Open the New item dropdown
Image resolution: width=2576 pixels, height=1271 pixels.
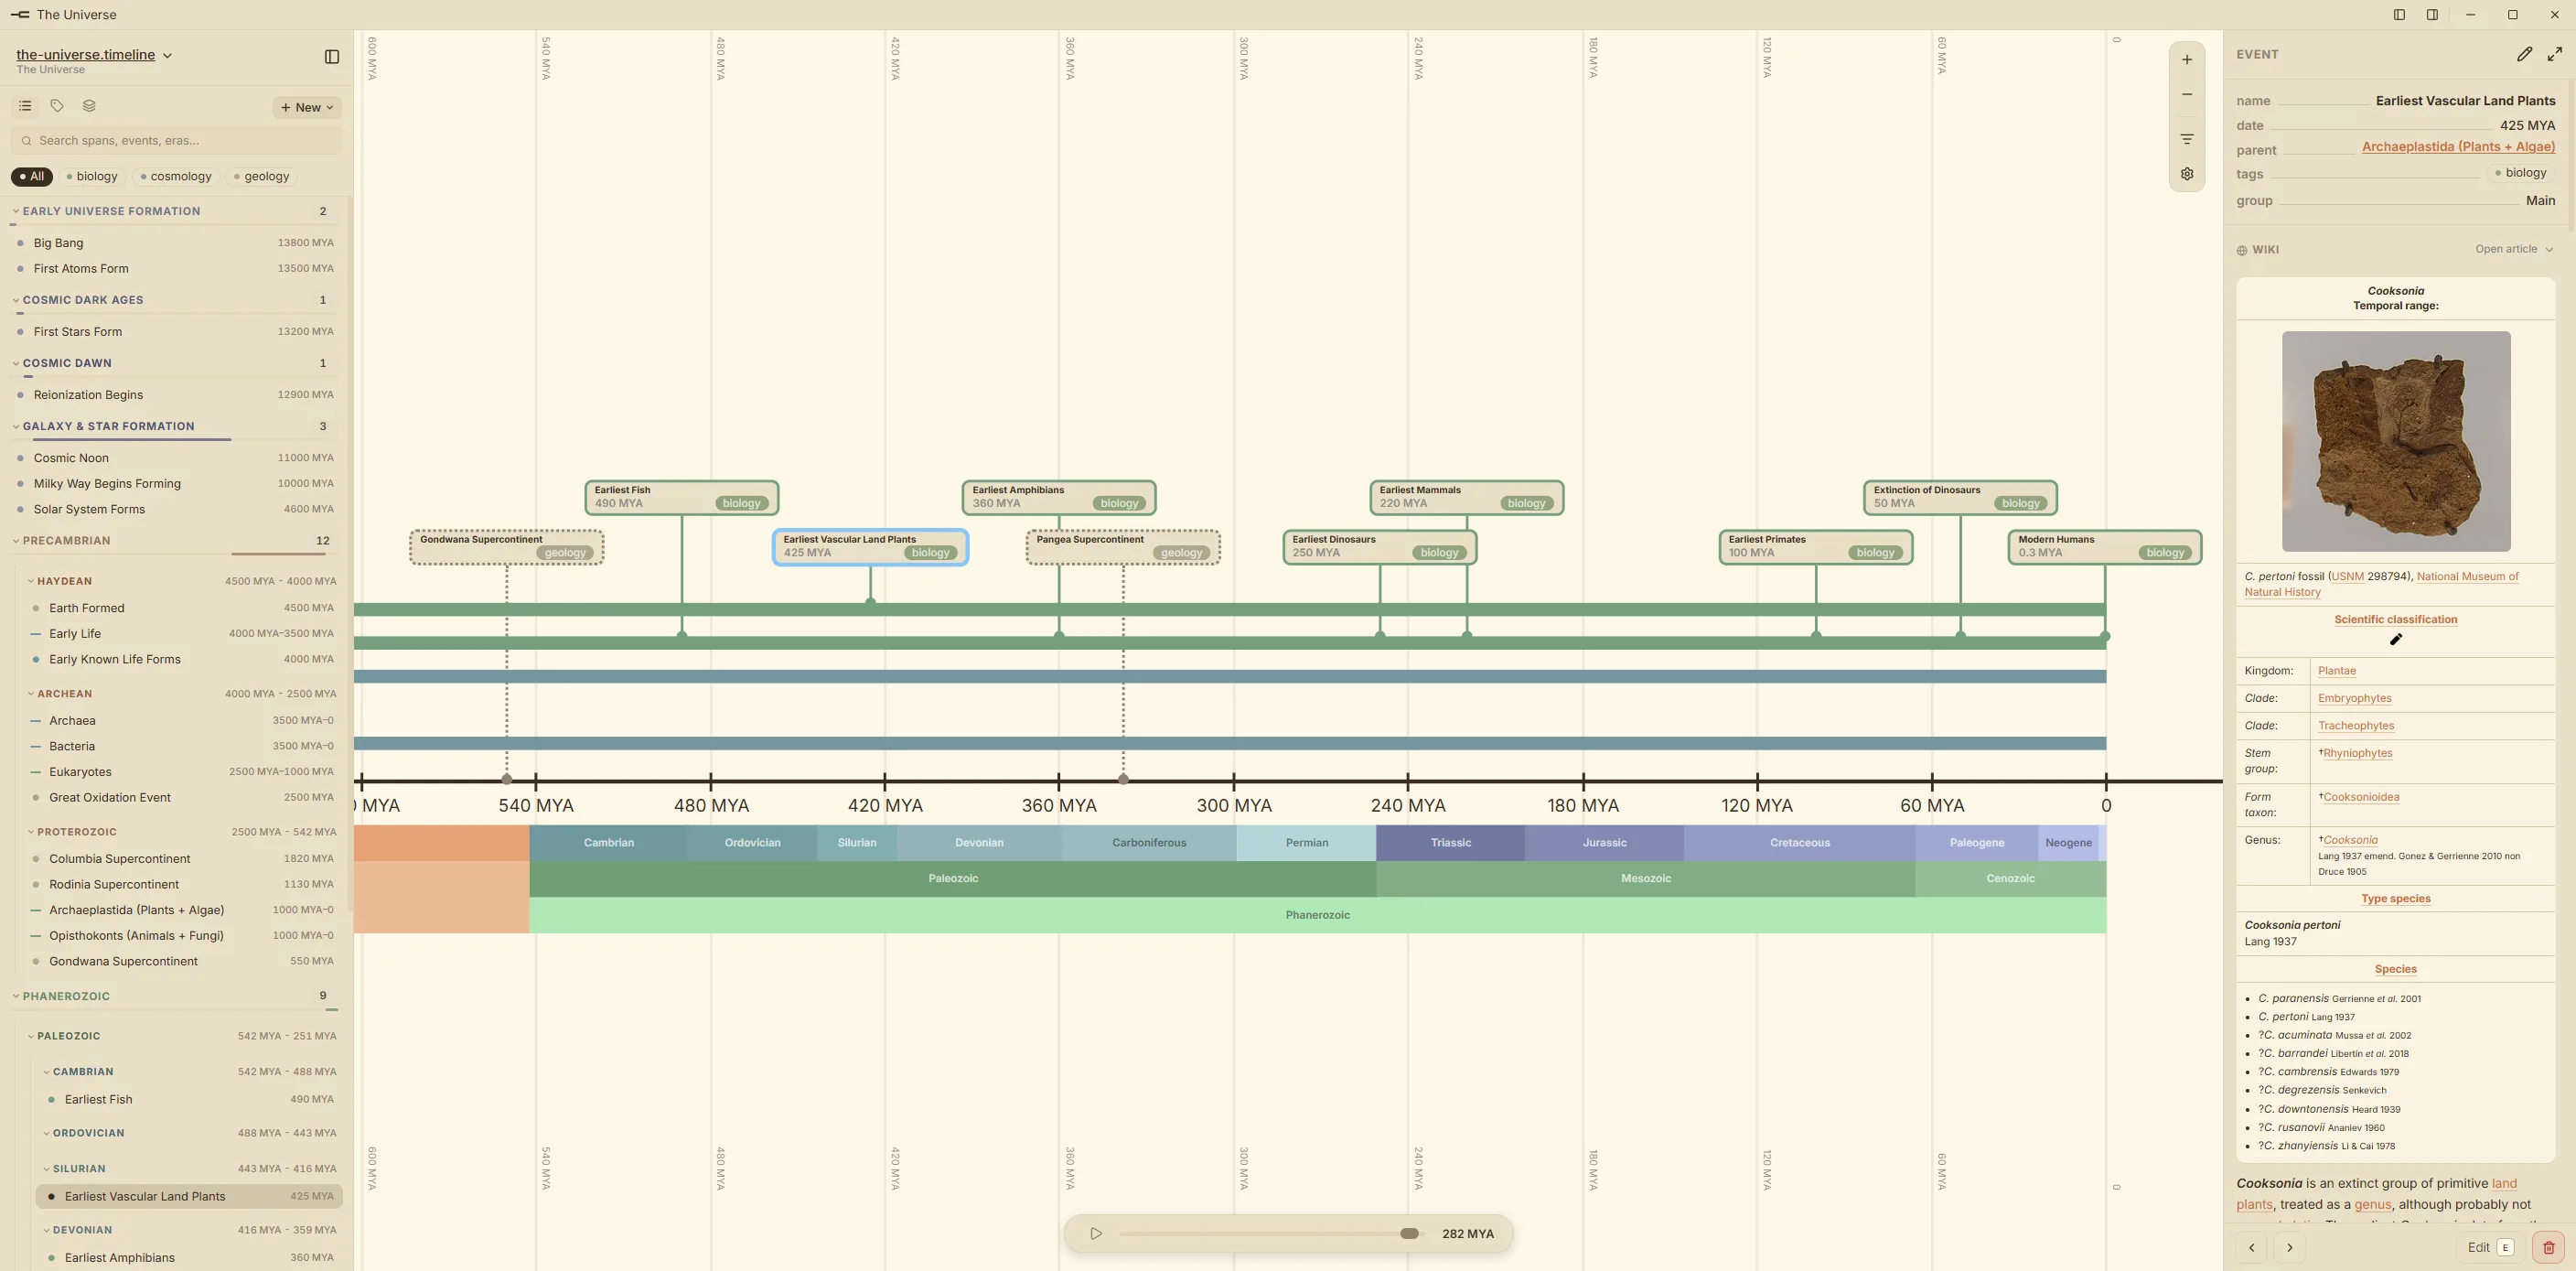(x=307, y=107)
